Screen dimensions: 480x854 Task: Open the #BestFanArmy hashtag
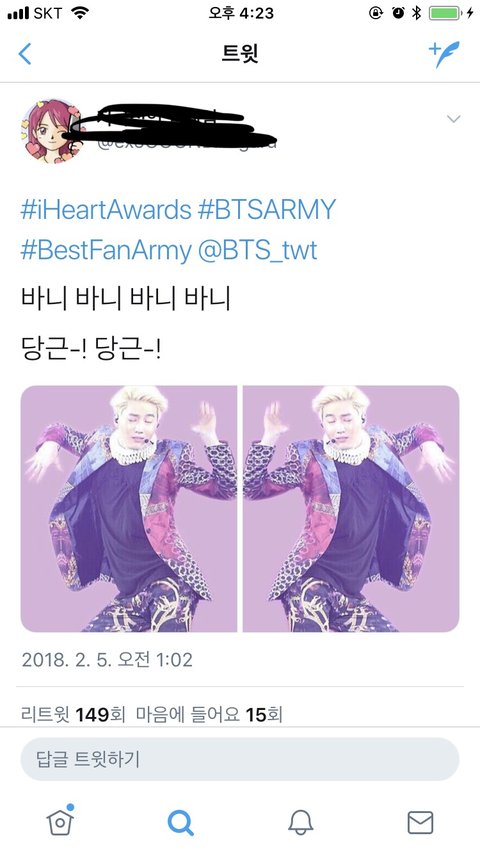pyautogui.click(x=106, y=251)
